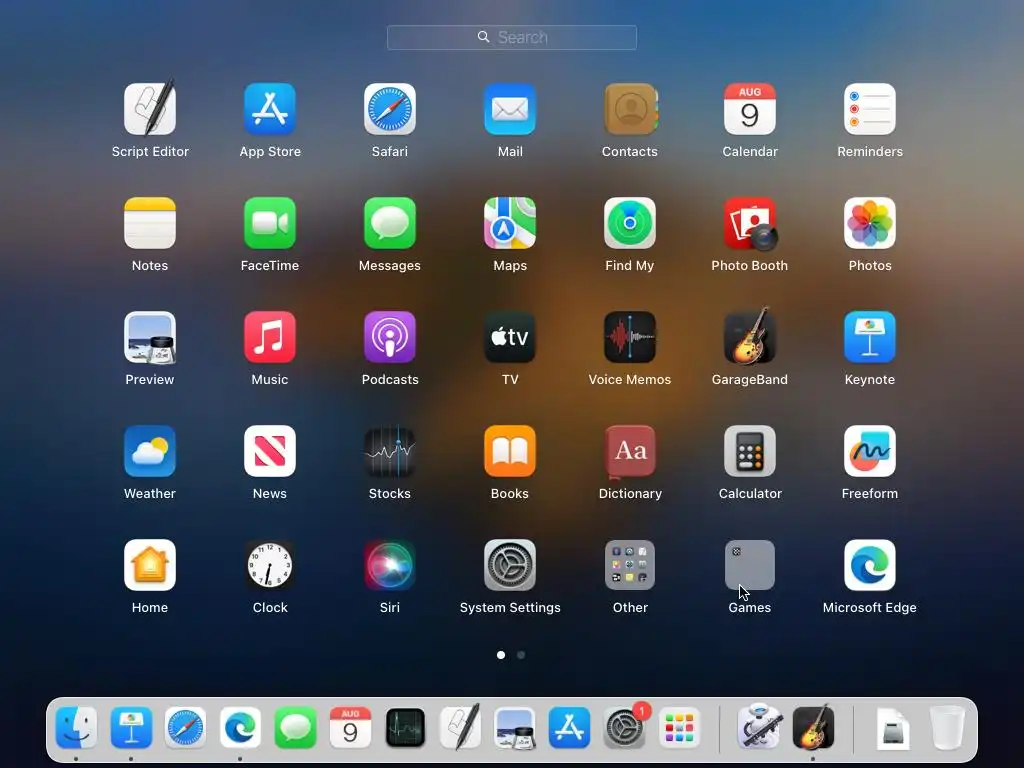
Task: Launch the Music app
Action: tap(270, 337)
